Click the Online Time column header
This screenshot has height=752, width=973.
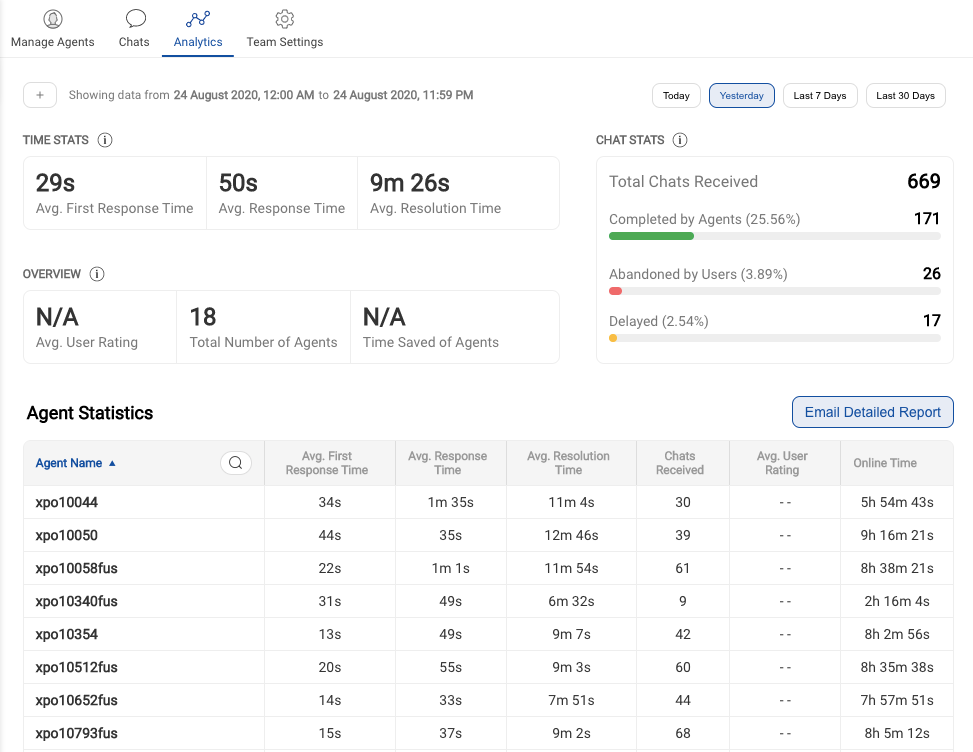pyautogui.click(x=885, y=462)
